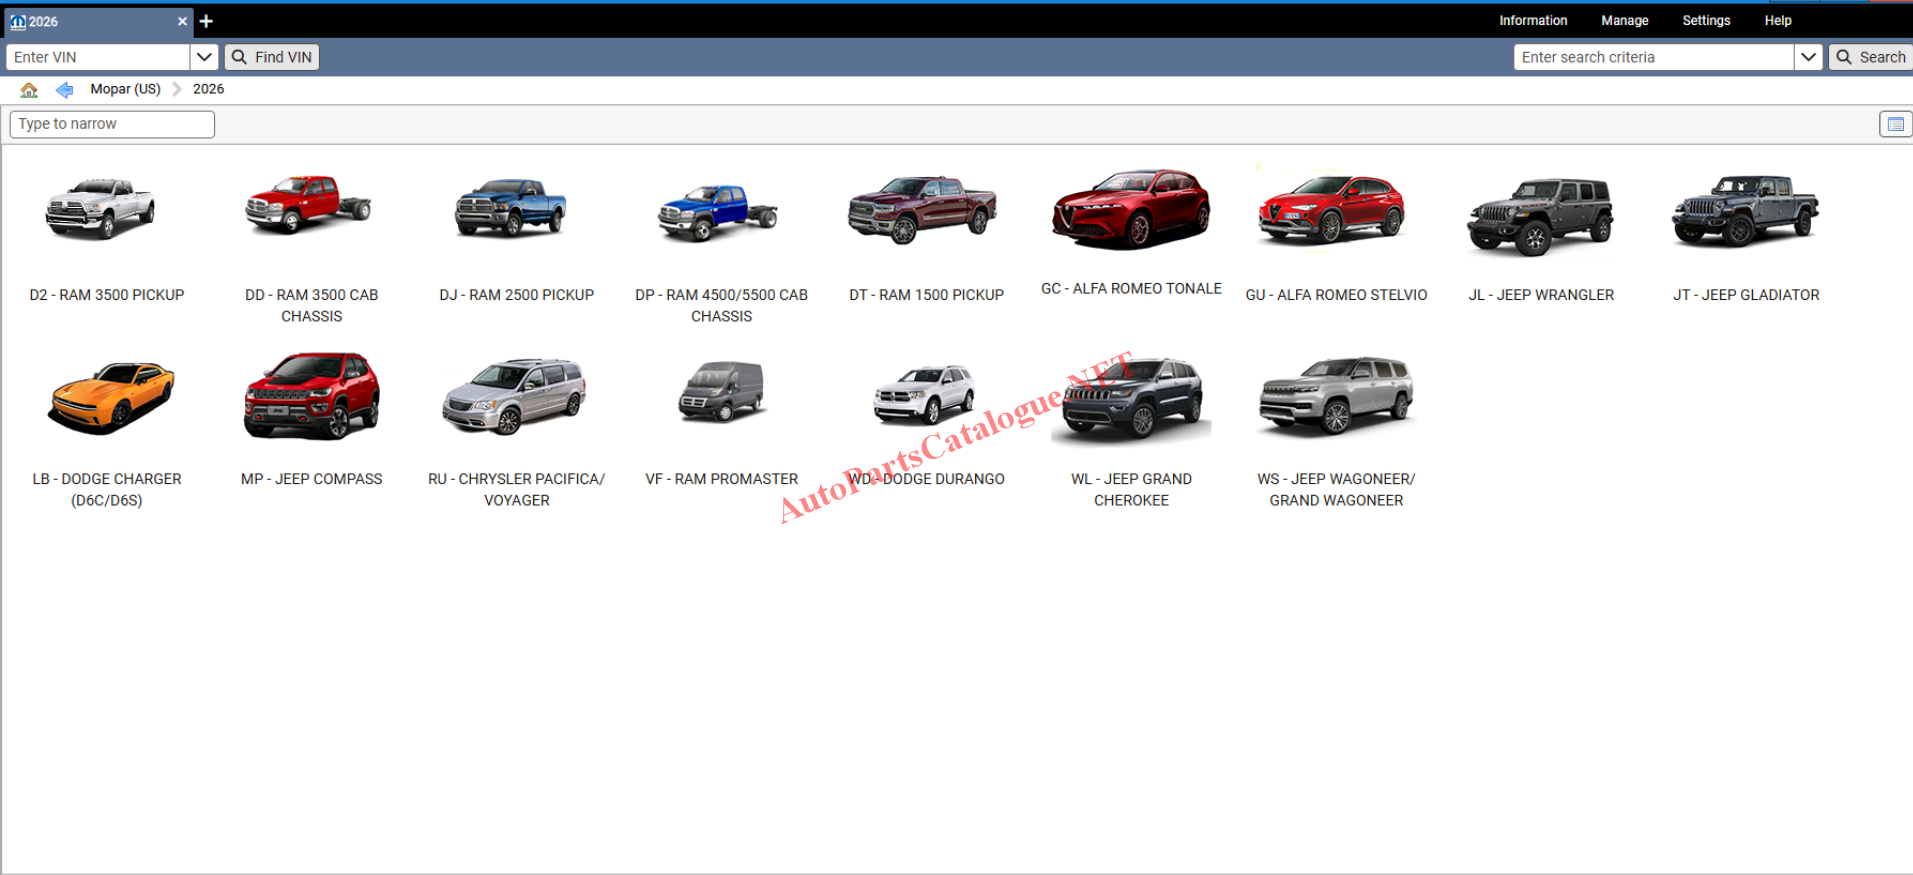
Task: Expand the Enter VIN dropdown arrow
Action: pos(203,57)
